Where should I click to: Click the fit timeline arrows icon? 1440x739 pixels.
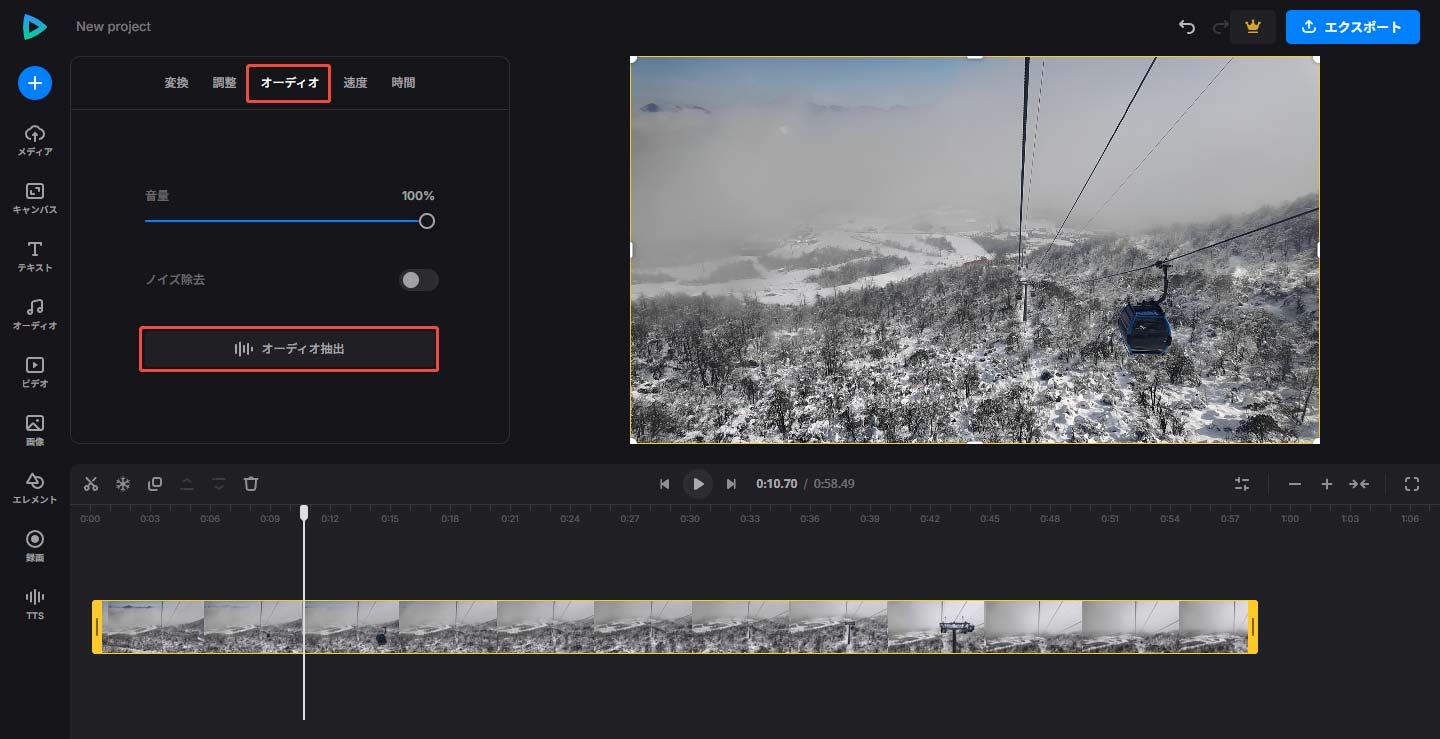[x=1359, y=484]
